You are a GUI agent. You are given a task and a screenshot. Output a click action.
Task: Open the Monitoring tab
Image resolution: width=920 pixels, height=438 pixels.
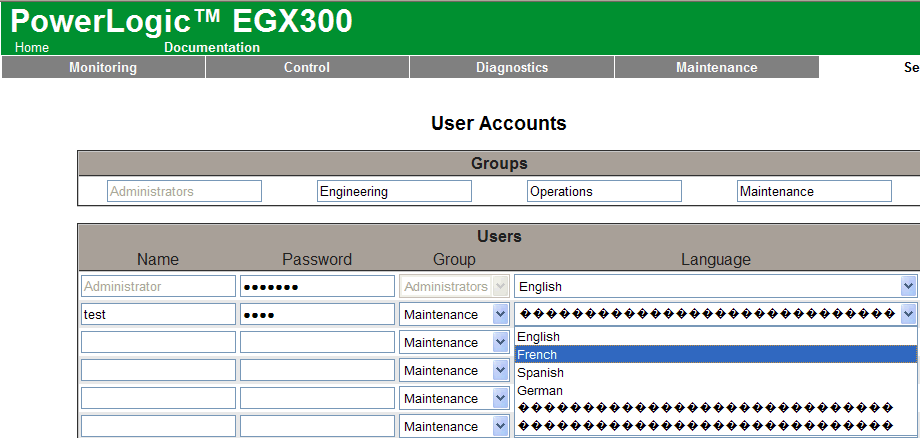click(103, 67)
